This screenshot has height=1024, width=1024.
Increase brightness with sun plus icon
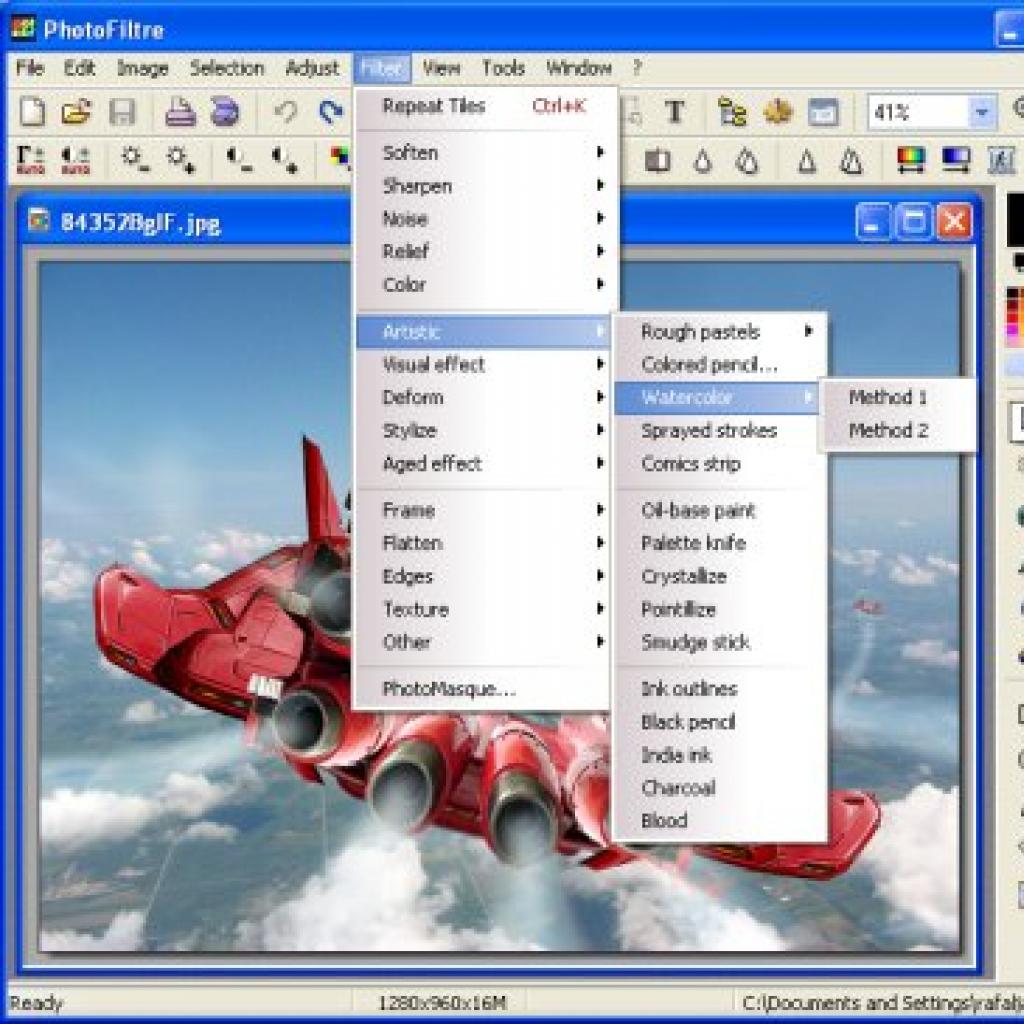tap(180, 159)
